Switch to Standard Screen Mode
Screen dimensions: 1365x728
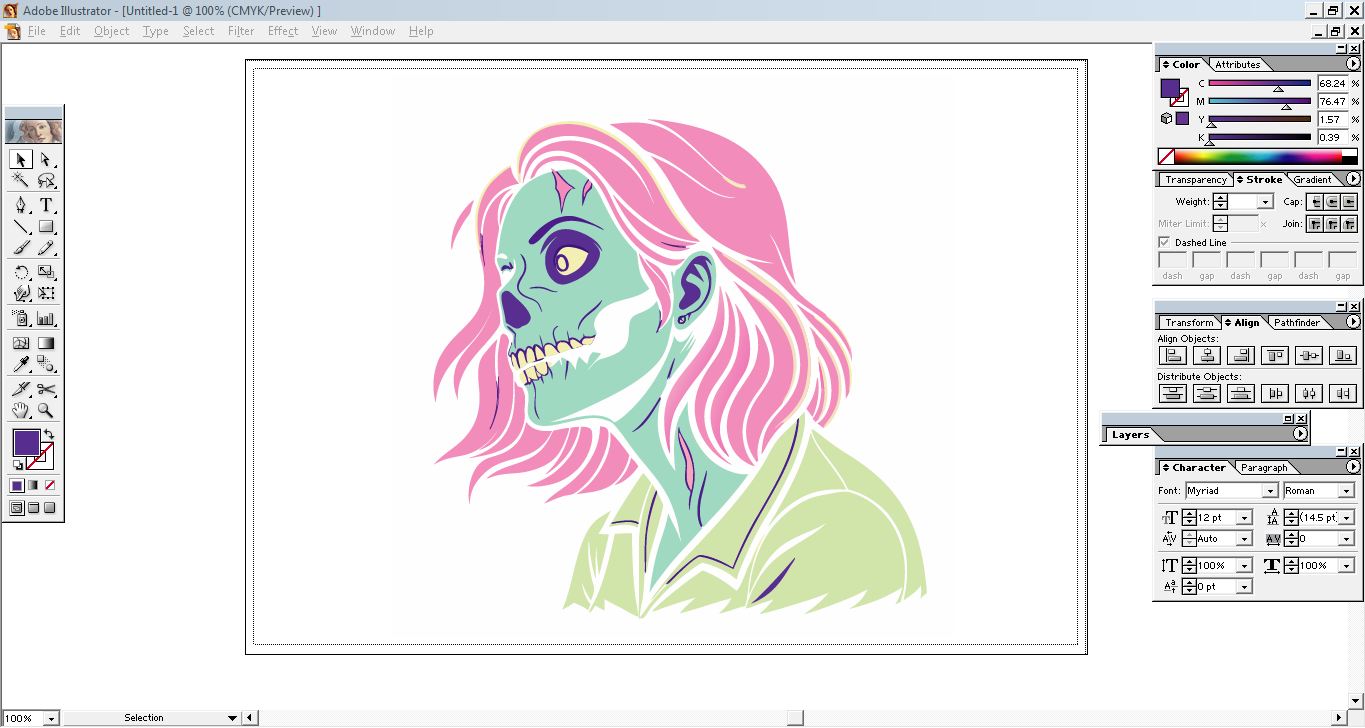pos(17,507)
